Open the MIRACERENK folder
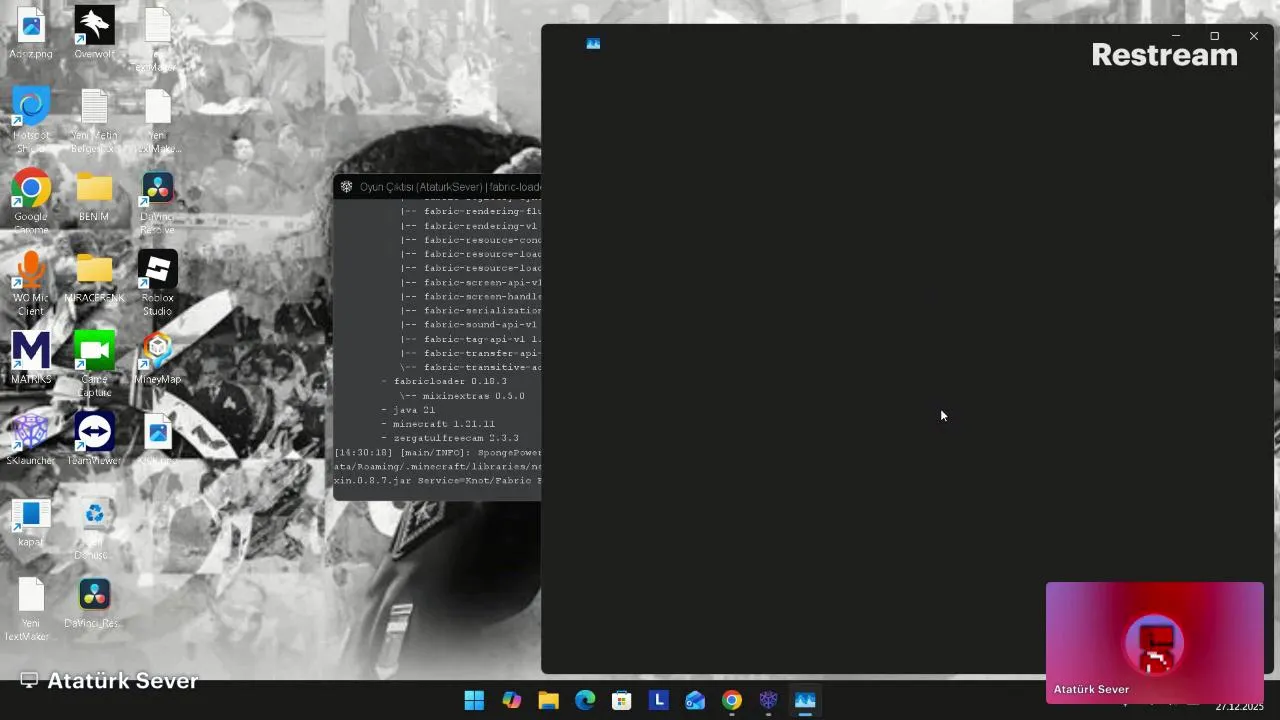This screenshot has width=1280, height=720. click(x=94, y=277)
